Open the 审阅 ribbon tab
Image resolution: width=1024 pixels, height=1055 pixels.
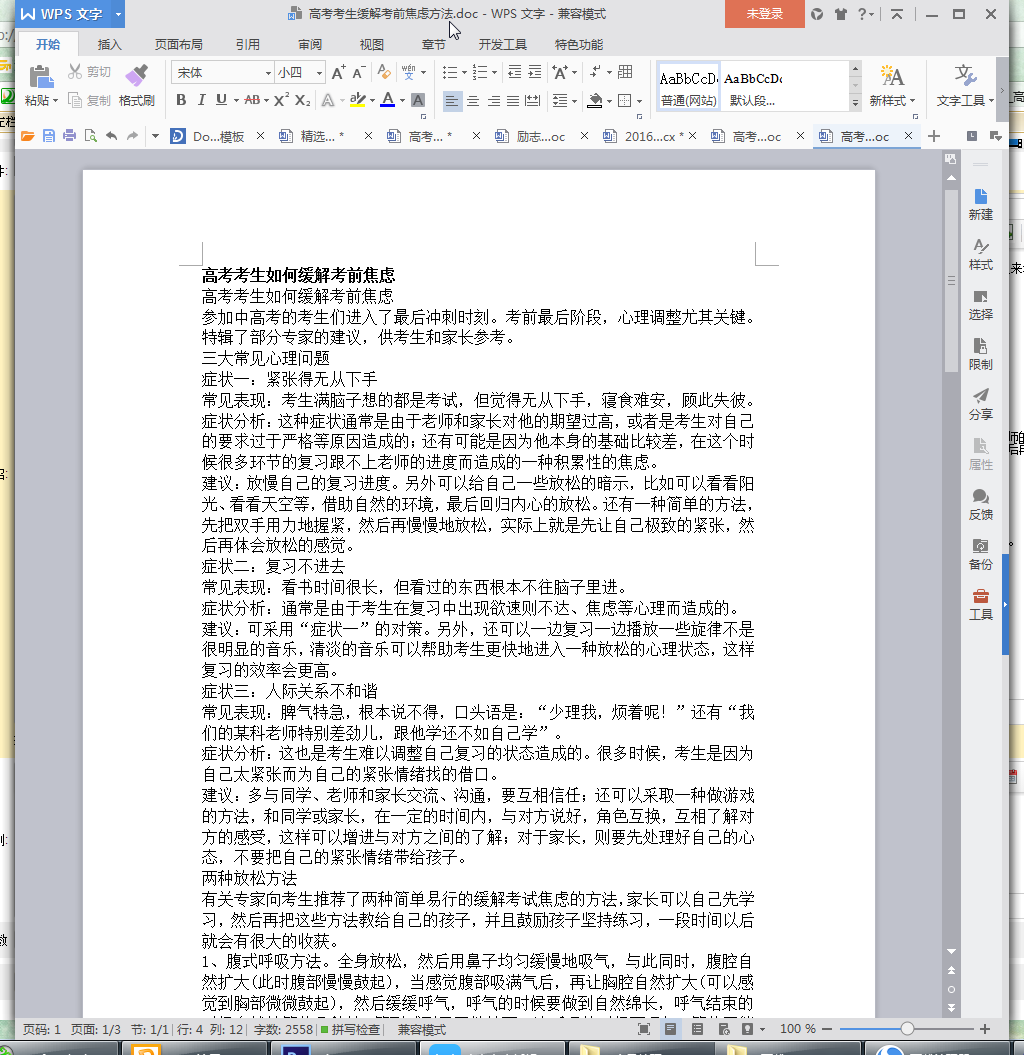click(310, 44)
